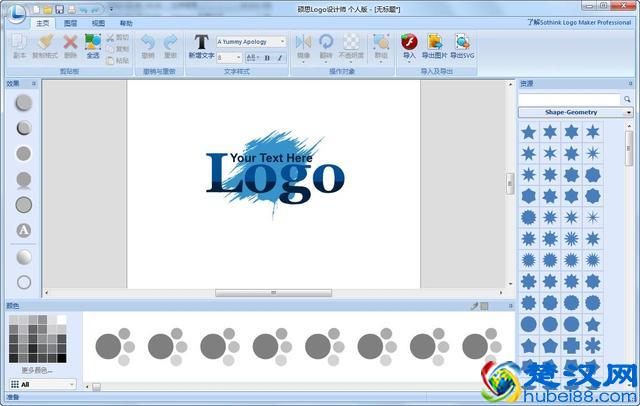Viewport: 640px width, 406px height.
Task: Click the Flash 导入 import icon
Action: (409, 42)
